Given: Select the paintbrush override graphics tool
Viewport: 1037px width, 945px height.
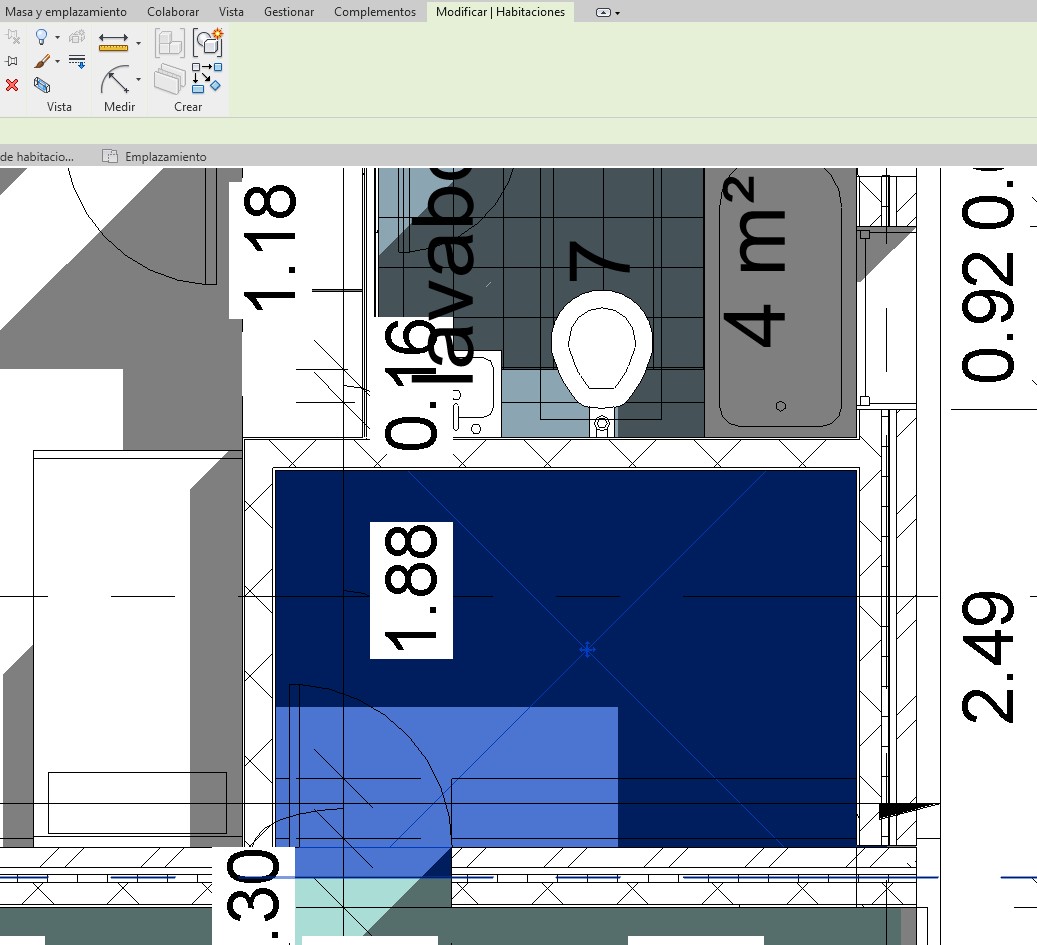Looking at the screenshot, I should (x=41, y=61).
